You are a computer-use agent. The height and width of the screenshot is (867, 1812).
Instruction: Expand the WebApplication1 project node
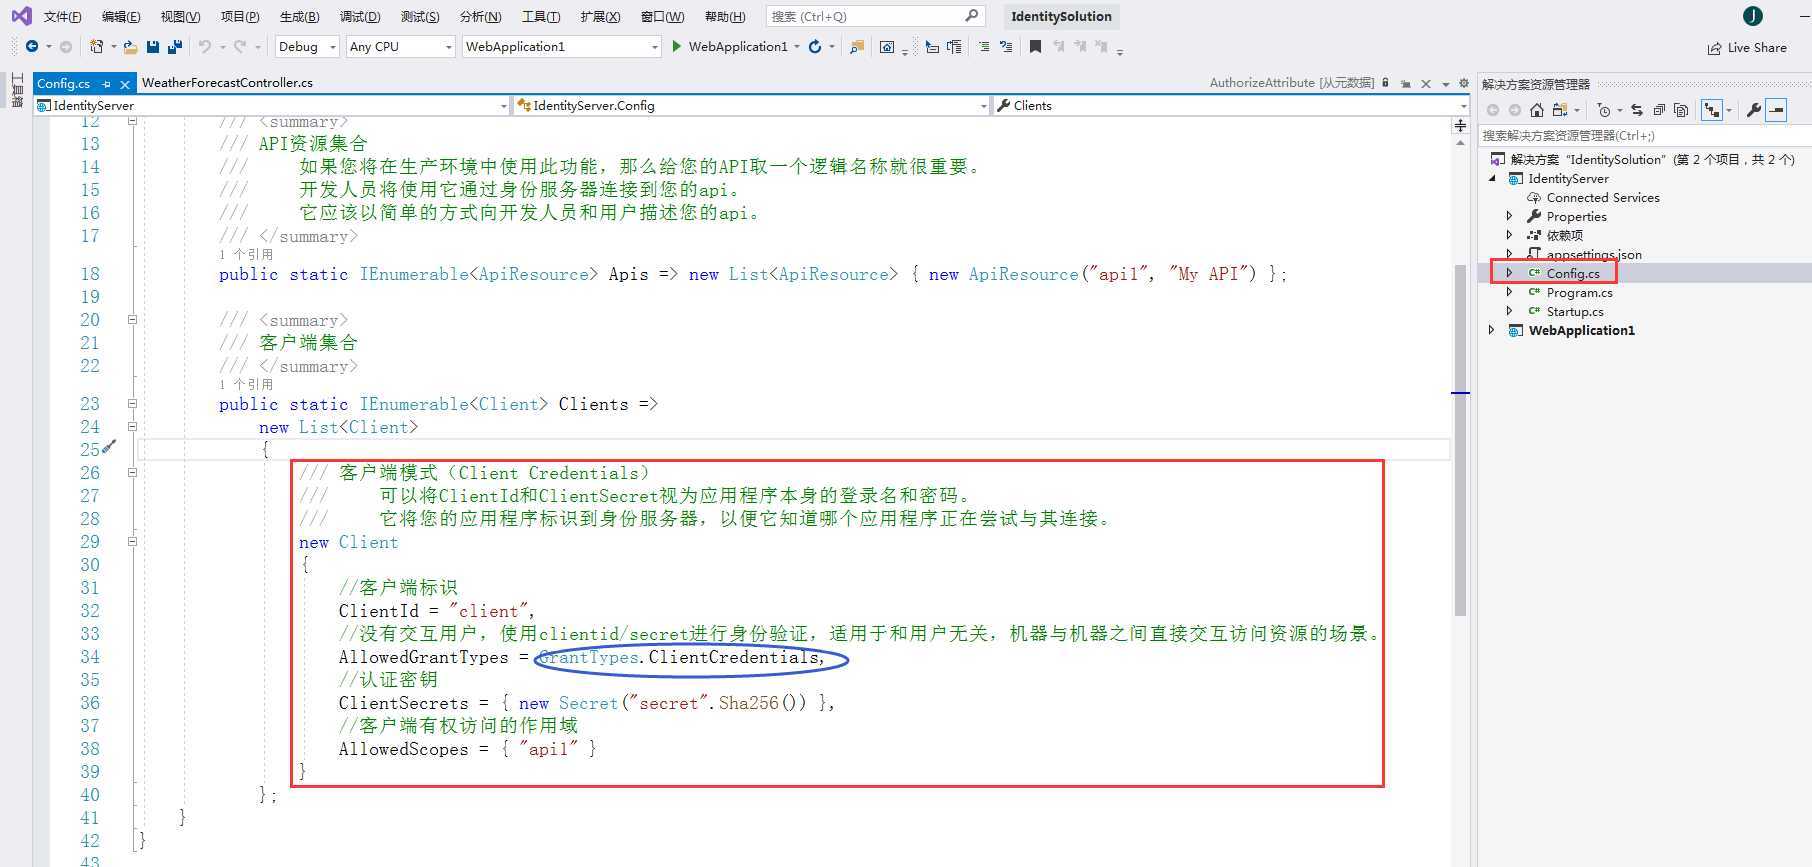point(1492,330)
